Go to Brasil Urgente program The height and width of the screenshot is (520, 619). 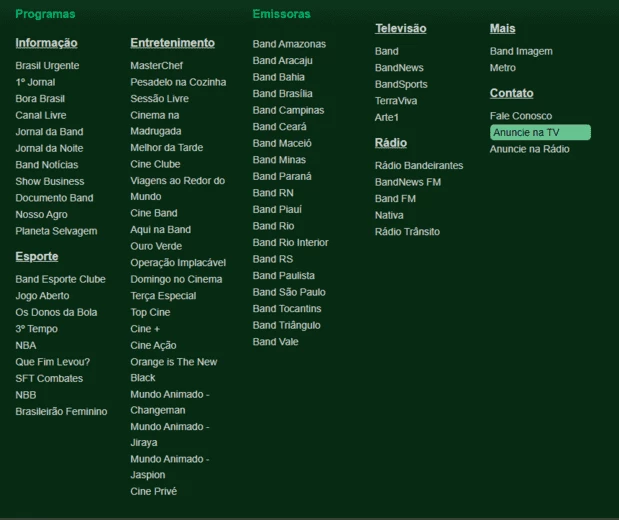[x=47, y=66]
